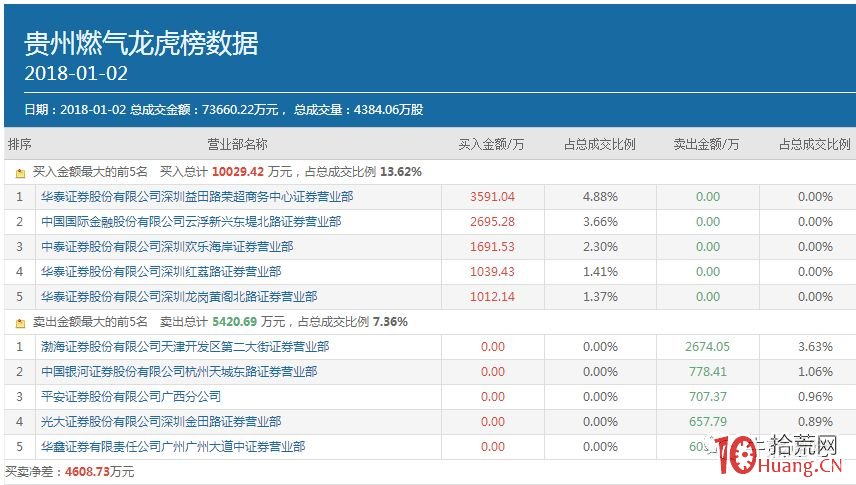This screenshot has width=856, height=485.
Task: Open 华泰证券深圳龙岗黄阁北路证券营业部 link
Action: tap(179, 297)
